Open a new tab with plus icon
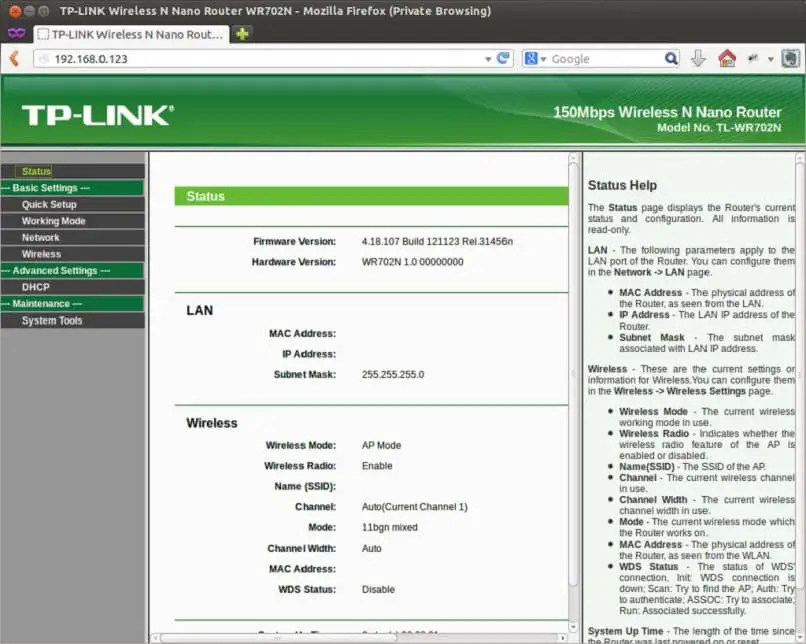 [x=242, y=34]
